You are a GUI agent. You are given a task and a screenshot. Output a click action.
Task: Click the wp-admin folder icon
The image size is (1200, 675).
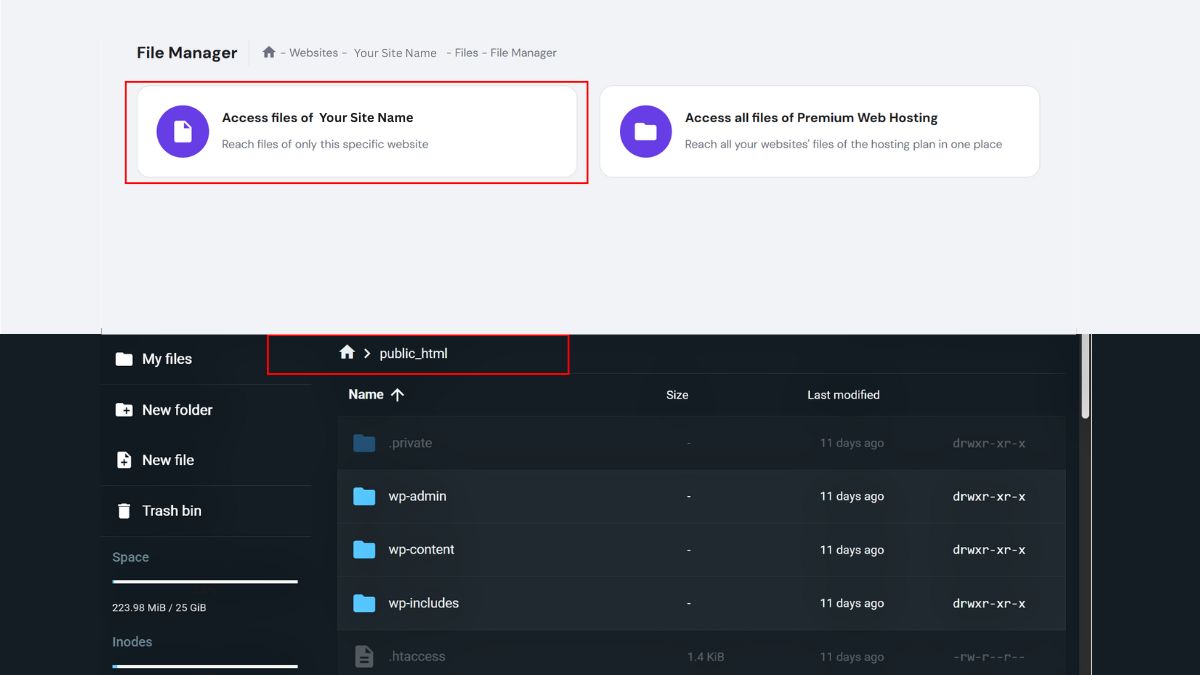pos(364,496)
